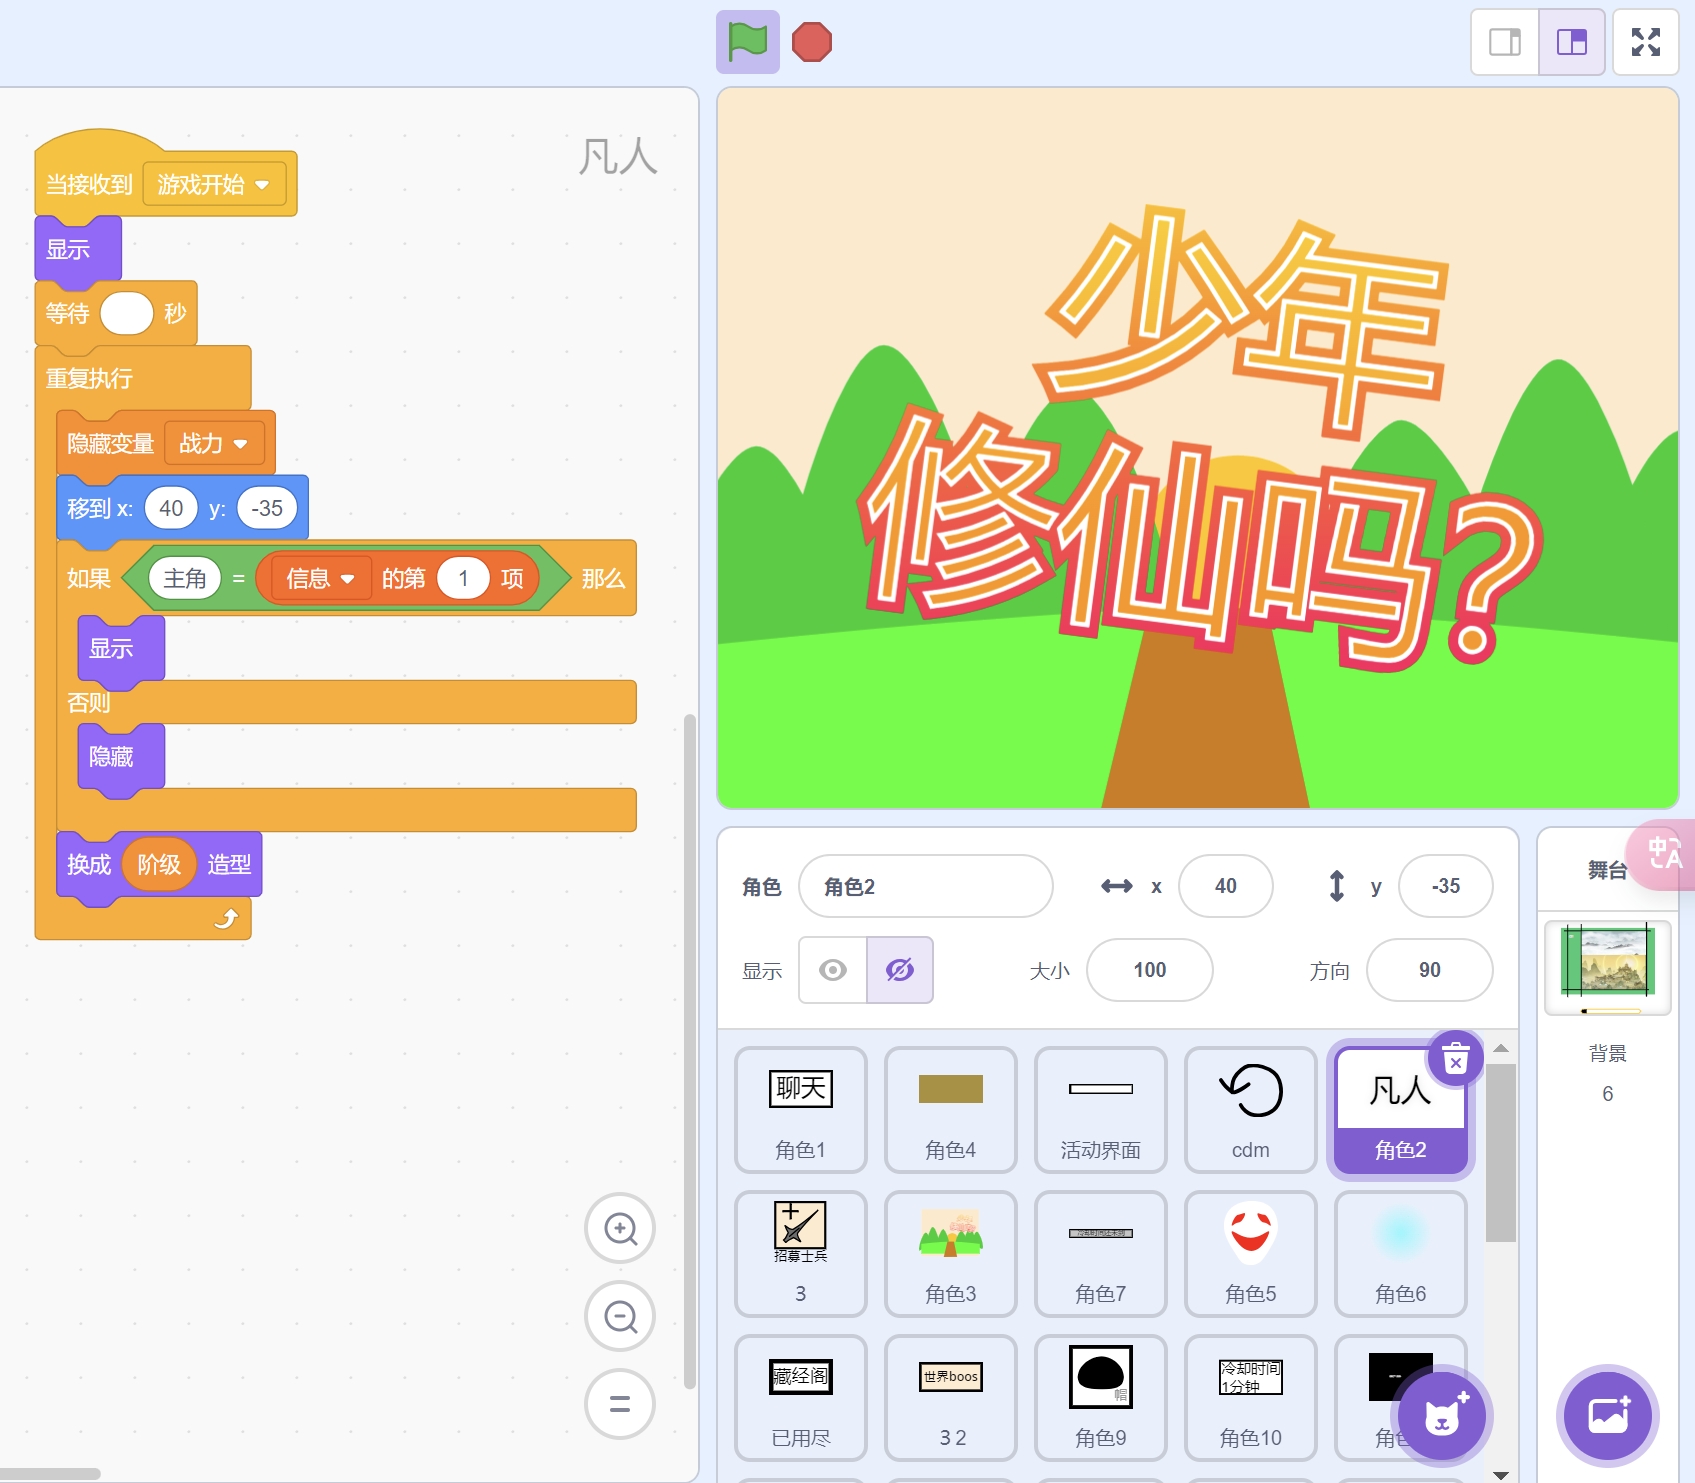This screenshot has height=1483, width=1695.
Task: Open the 信息 list dropdown
Action: (348, 579)
